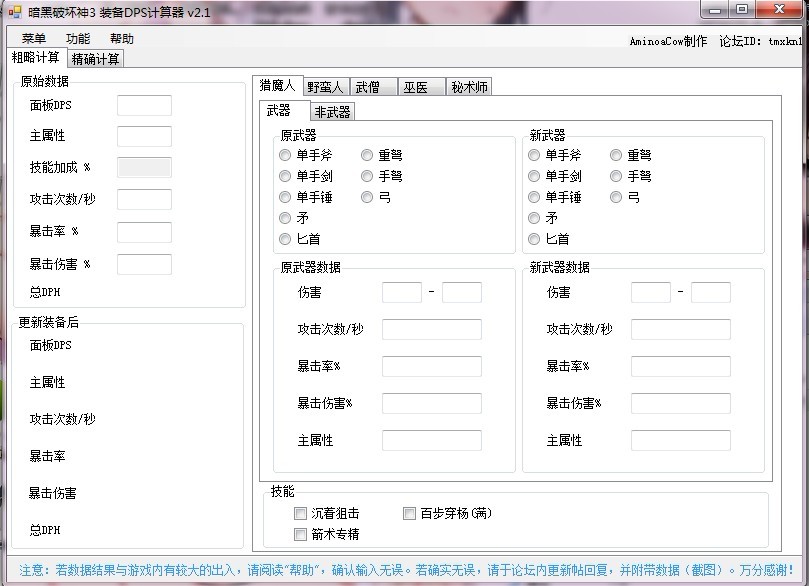Enable the 沉着狙击 skill checkbox
Screen dimensions: 809x586
(301, 514)
